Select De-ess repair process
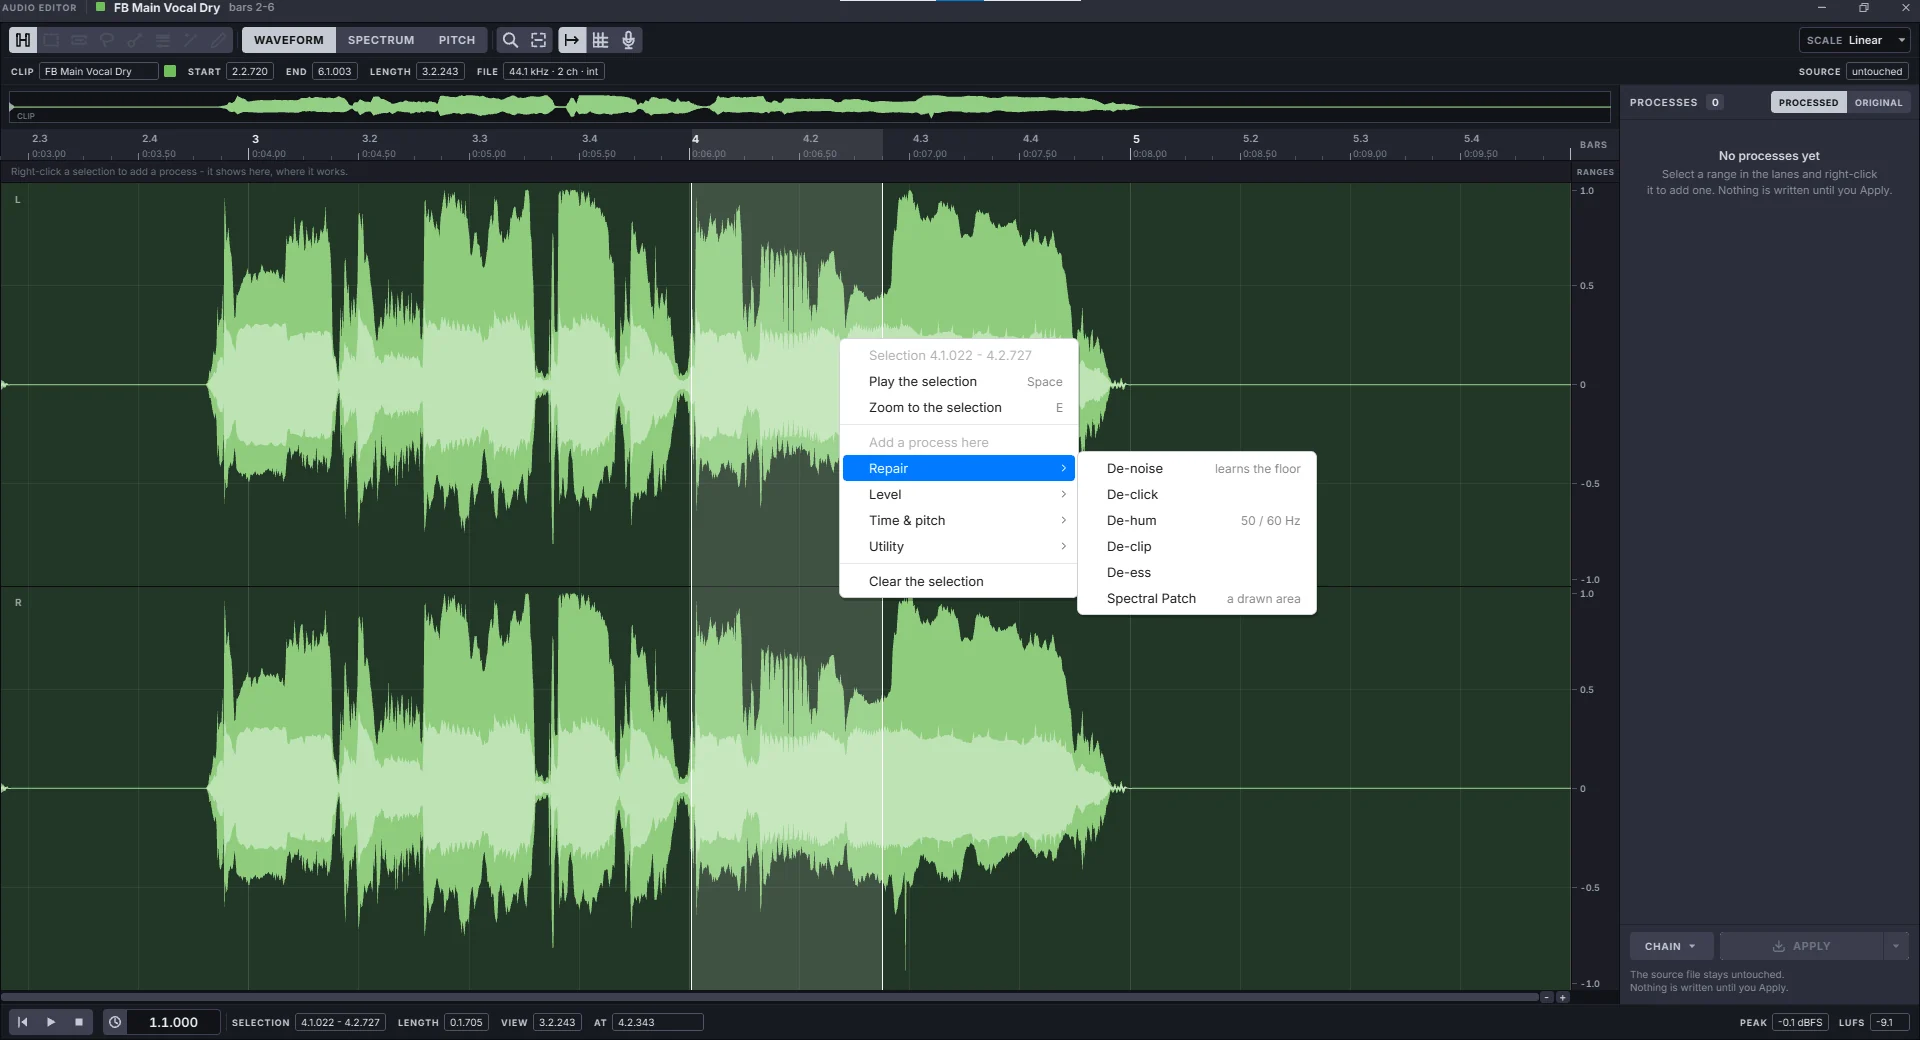The height and width of the screenshot is (1040, 1920). coord(1197,572)
